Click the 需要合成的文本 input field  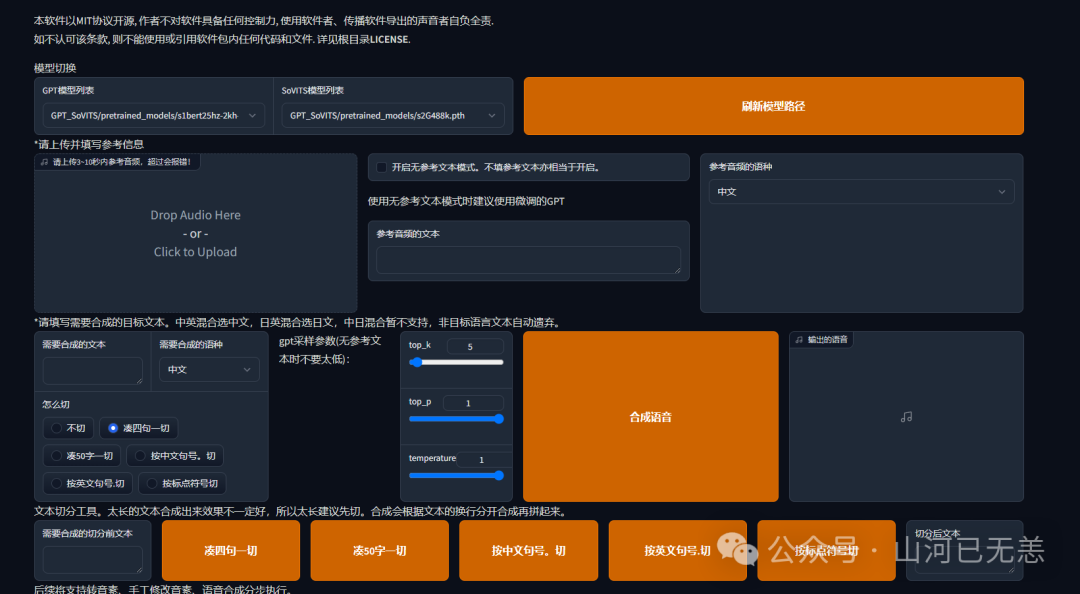pyautogui.click(x=92, y=369)
